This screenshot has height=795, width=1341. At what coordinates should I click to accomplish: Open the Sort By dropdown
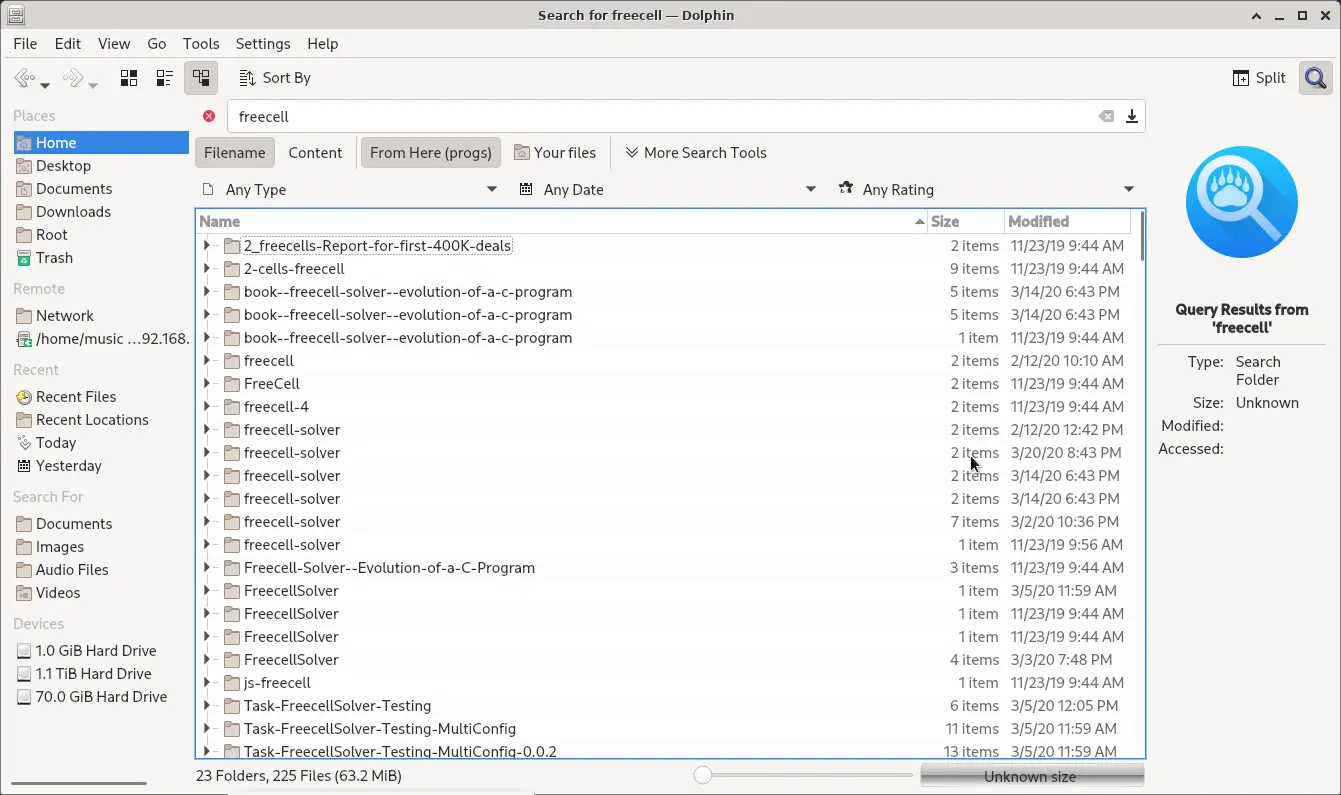(x=275, y=78)
